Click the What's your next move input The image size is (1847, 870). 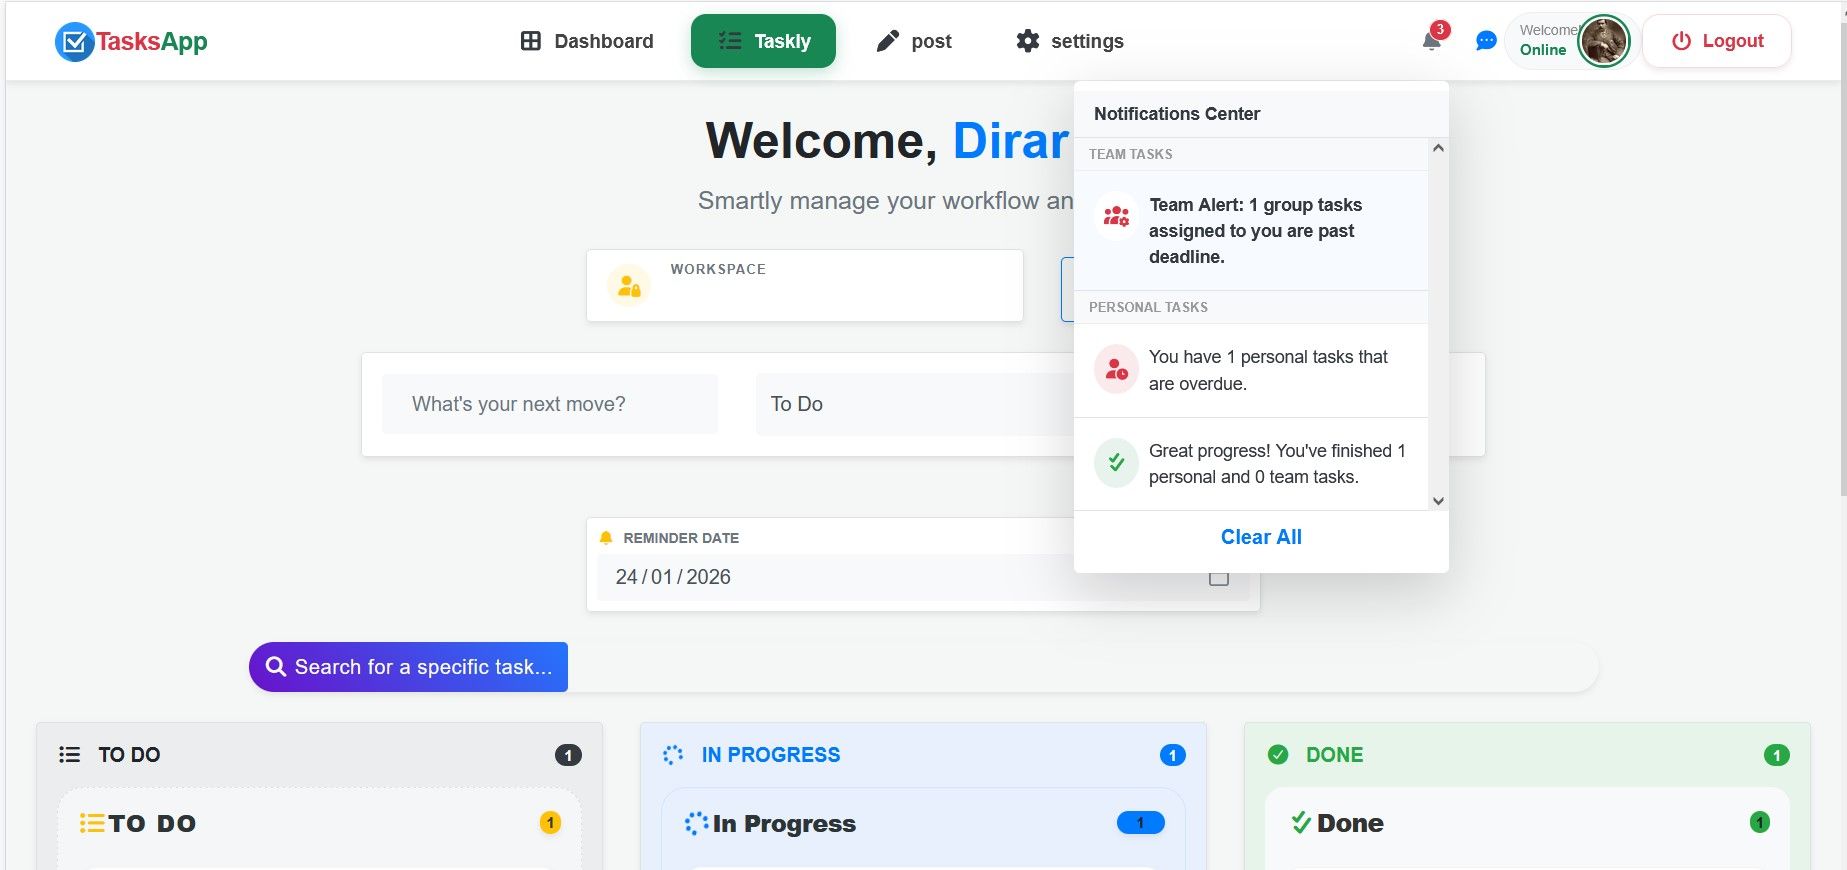[x=550, y=404]
